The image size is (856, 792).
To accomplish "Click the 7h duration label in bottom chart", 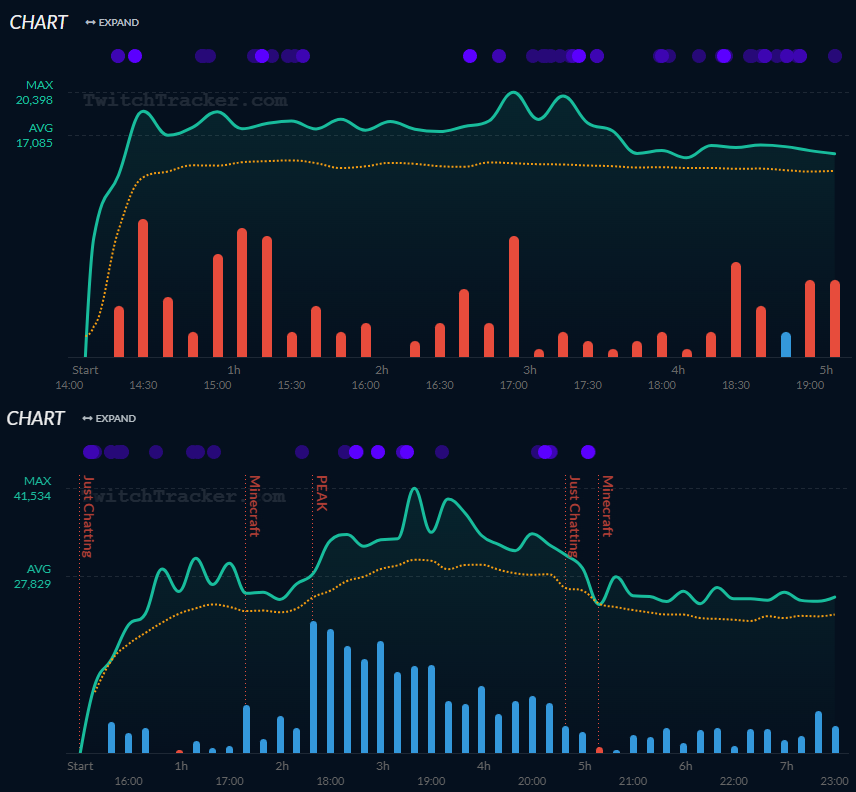I will point(787,766).
